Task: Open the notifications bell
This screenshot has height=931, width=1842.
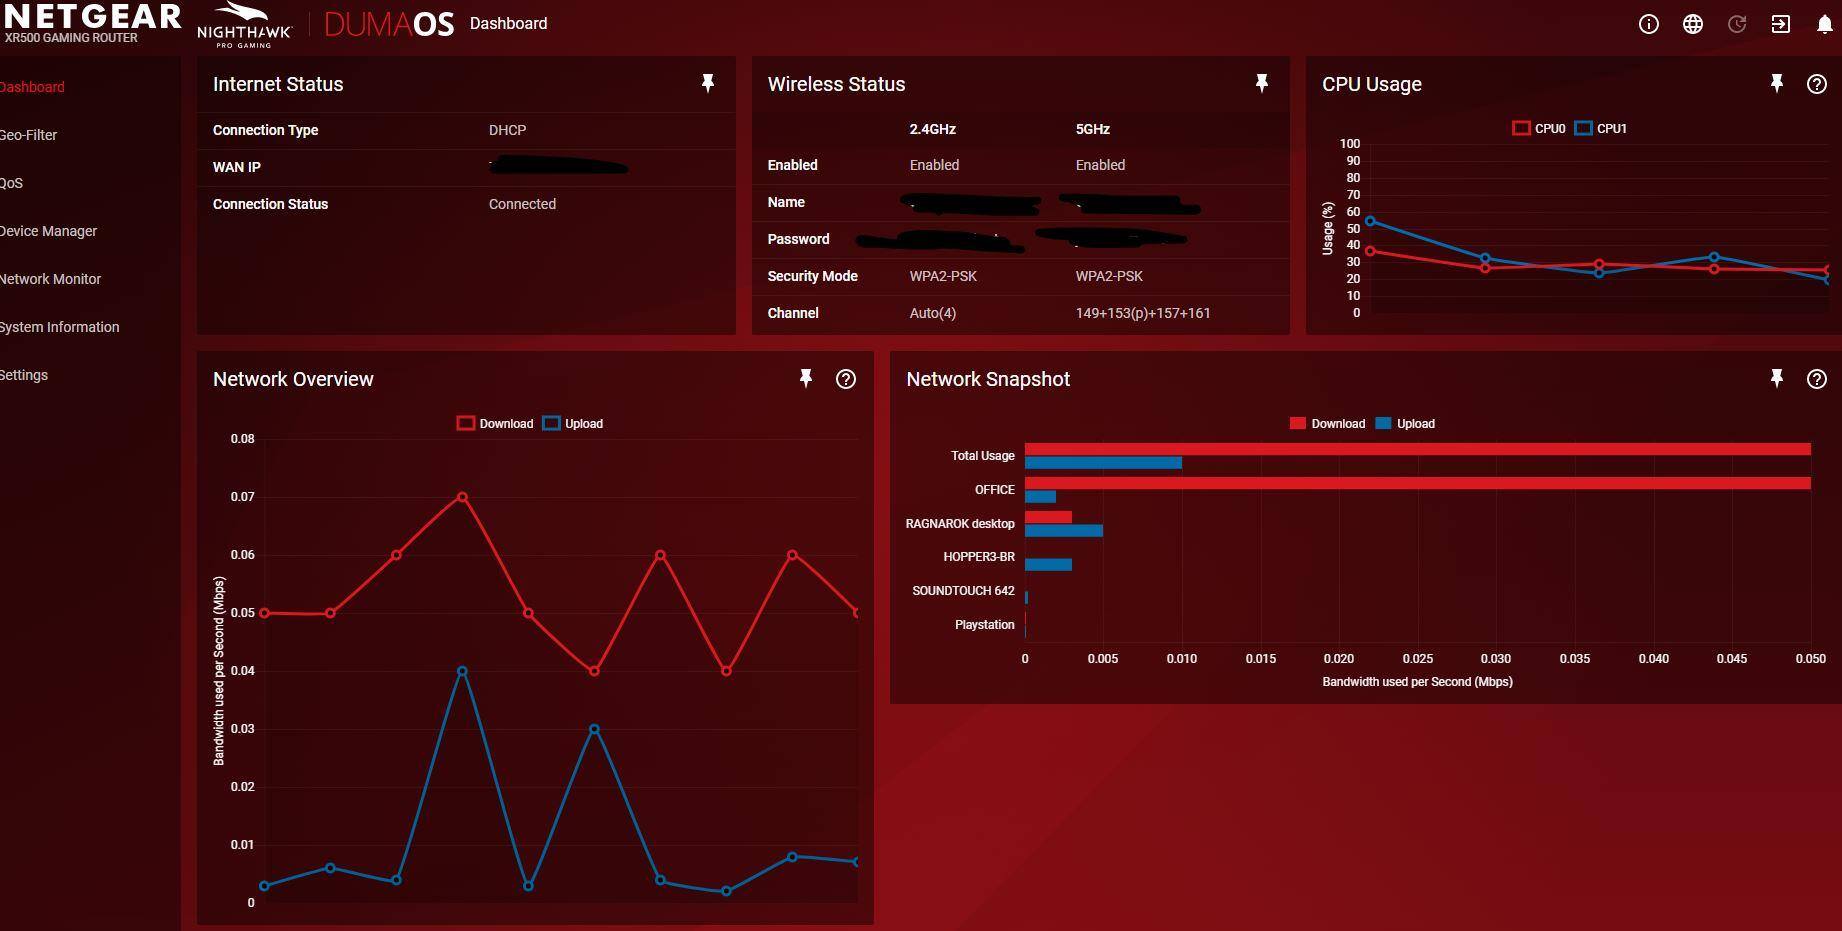Action: point(1824,24)
